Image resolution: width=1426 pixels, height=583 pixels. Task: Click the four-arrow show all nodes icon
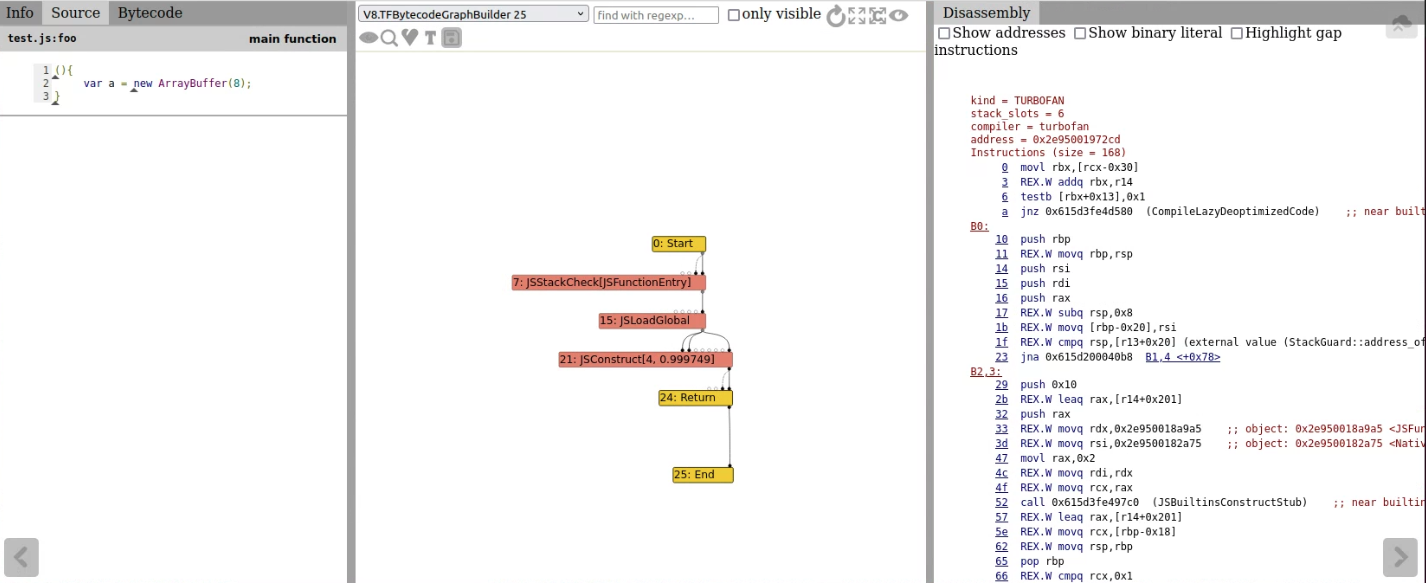[857, 15]
